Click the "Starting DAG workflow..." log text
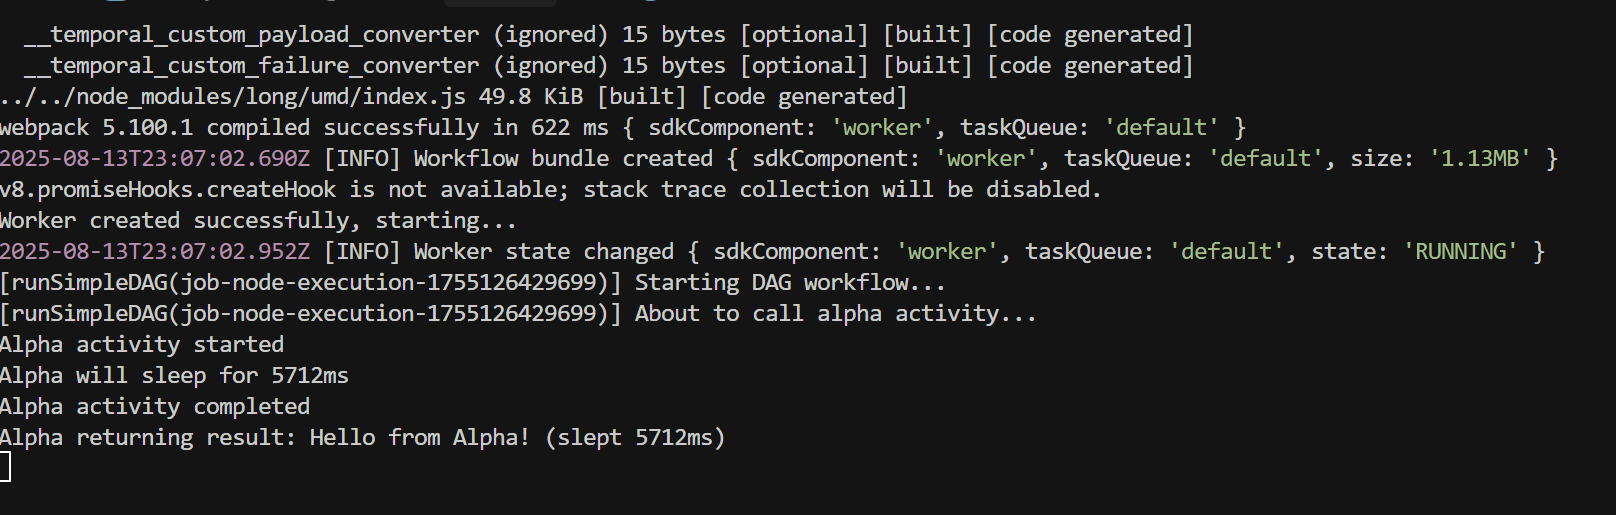 [x=790, y=283]
